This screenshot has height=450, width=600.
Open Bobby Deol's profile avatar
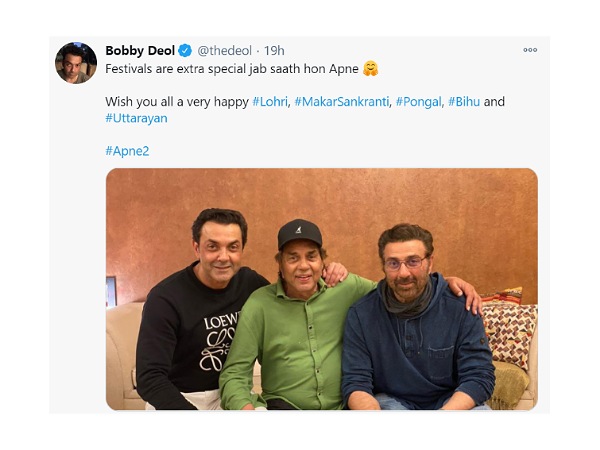point(75,62)
